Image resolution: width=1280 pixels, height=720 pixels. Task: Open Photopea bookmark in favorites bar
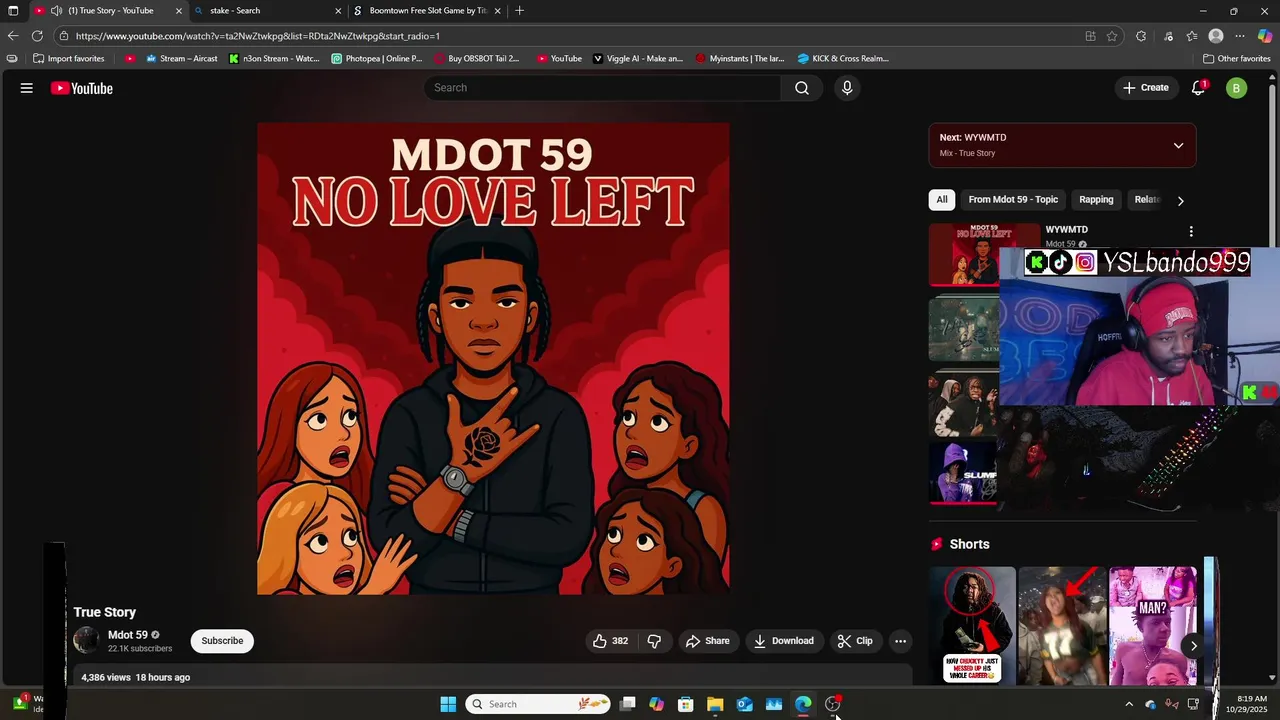pyautogui.click(x=377, y=58)
